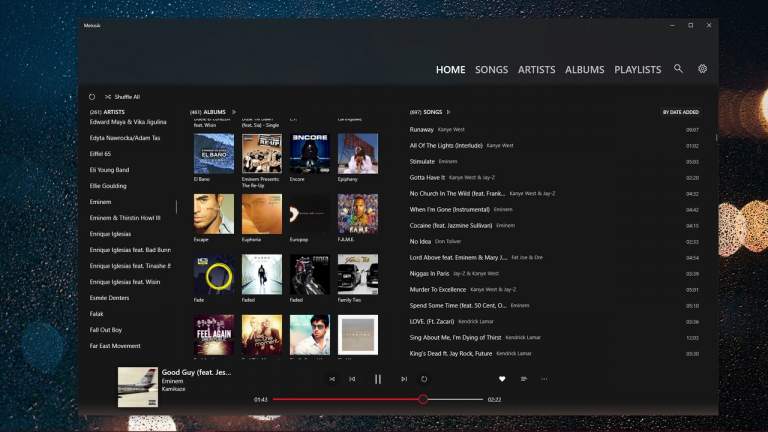Open the ARTISTS section header
The image size is (768, 432).
coord(107,112)
